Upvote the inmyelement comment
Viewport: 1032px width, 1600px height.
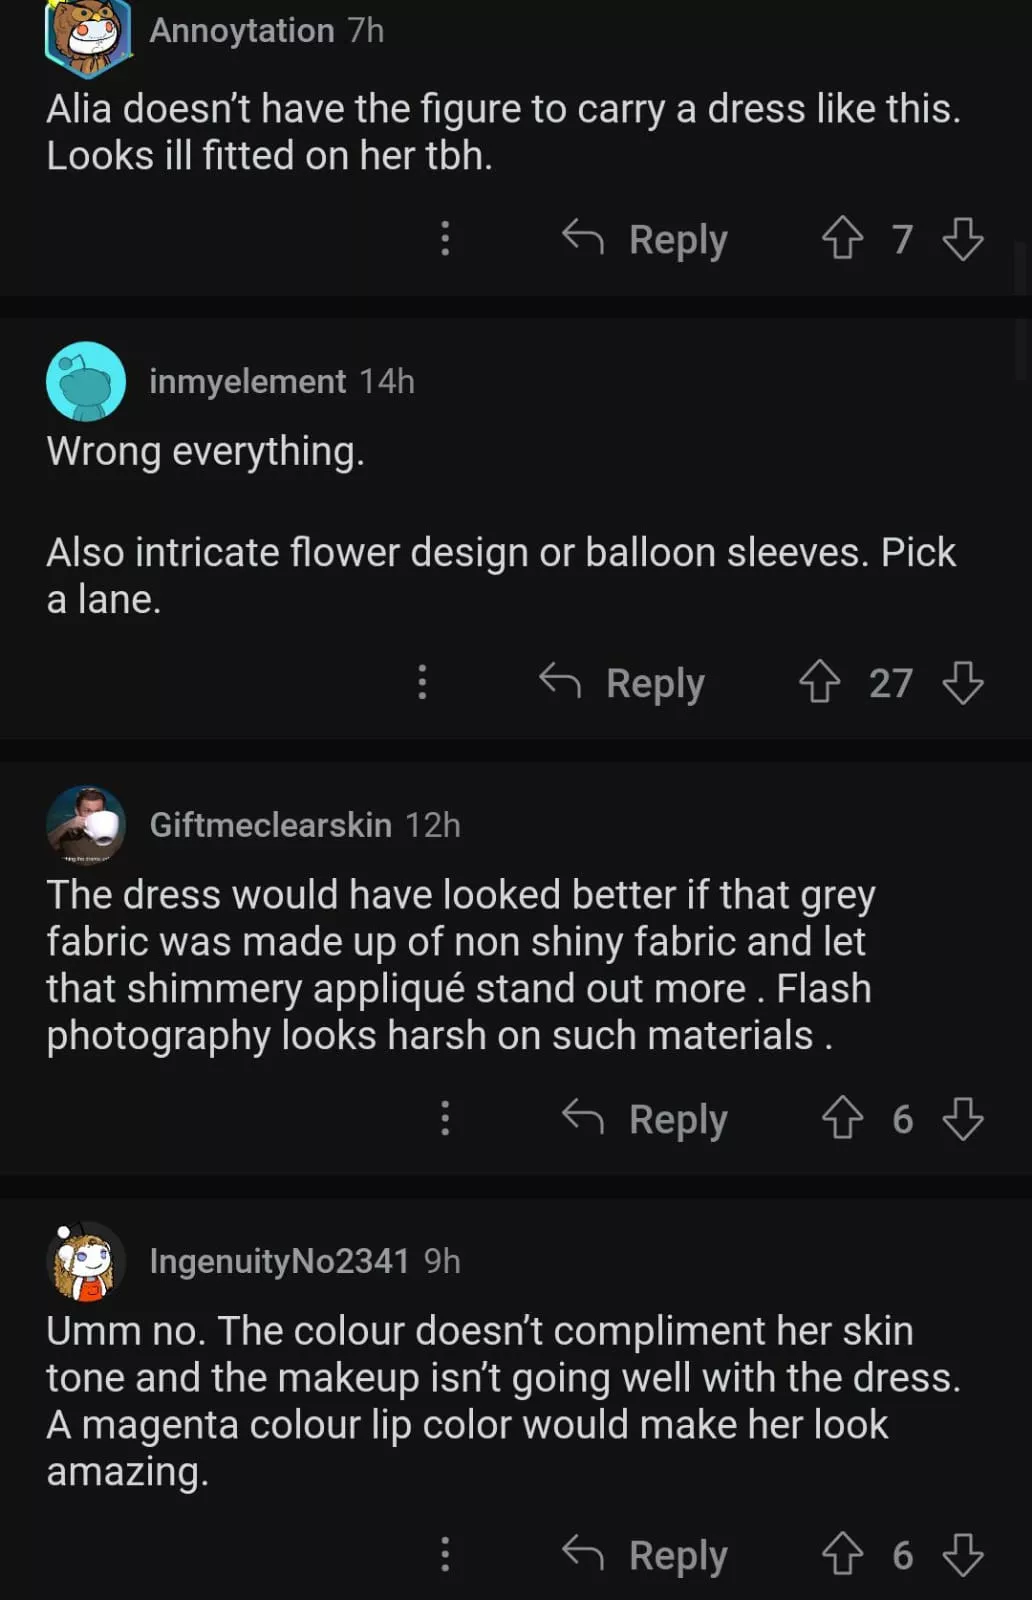(x=819, y=683)
